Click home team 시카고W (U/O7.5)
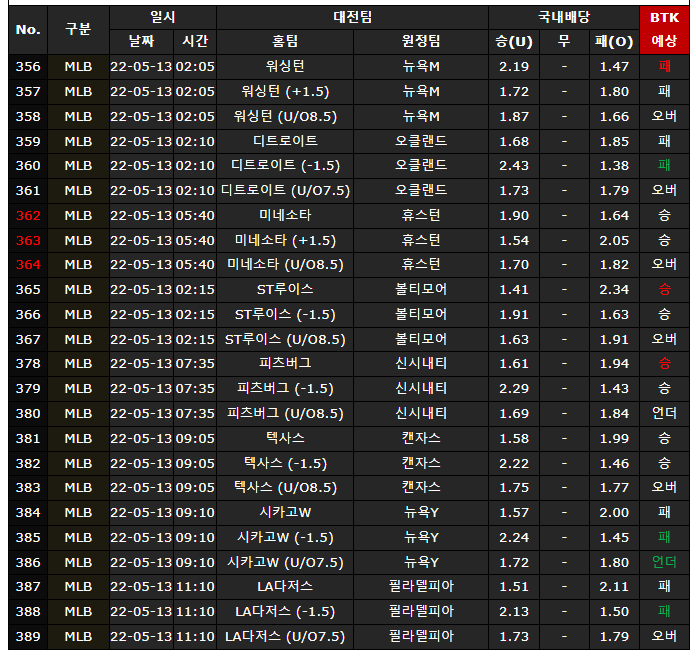This screenshot has width=696, height=656. point(285,563)
